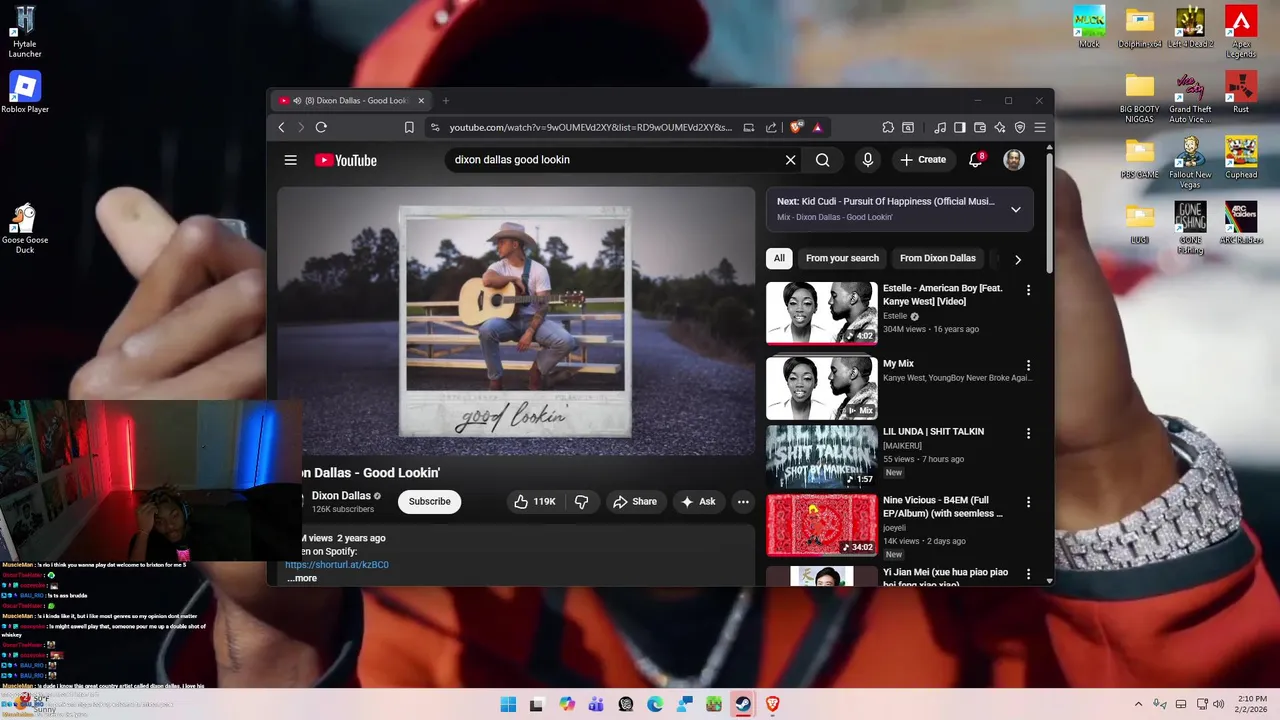Viewport: 1280px width, 720px height.
Task: Play Estelle American Boy thumbnail
Action: [x=821, y=313]
